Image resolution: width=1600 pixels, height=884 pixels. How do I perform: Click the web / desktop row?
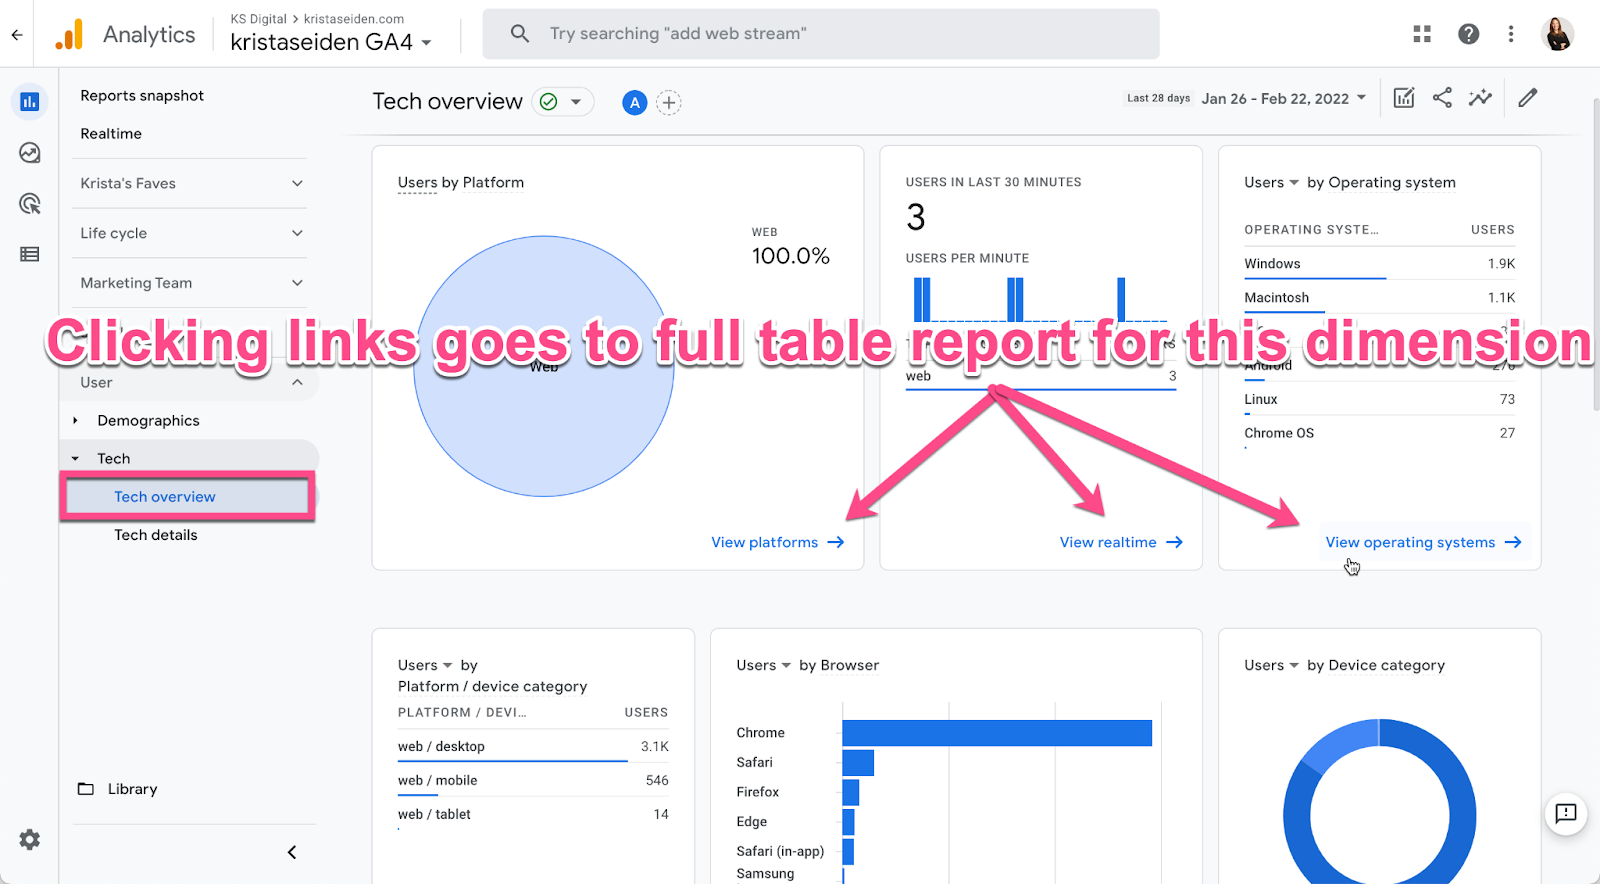click(x=533, y=747)
